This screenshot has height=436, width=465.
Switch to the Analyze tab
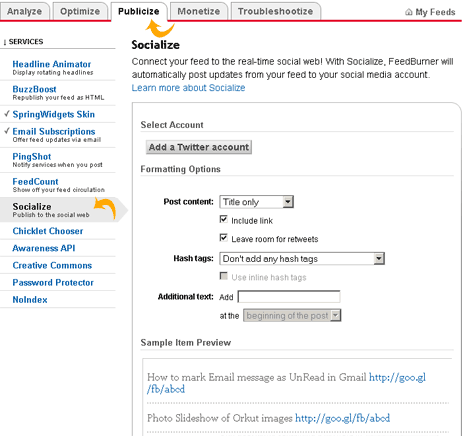(x=25, y=11)
